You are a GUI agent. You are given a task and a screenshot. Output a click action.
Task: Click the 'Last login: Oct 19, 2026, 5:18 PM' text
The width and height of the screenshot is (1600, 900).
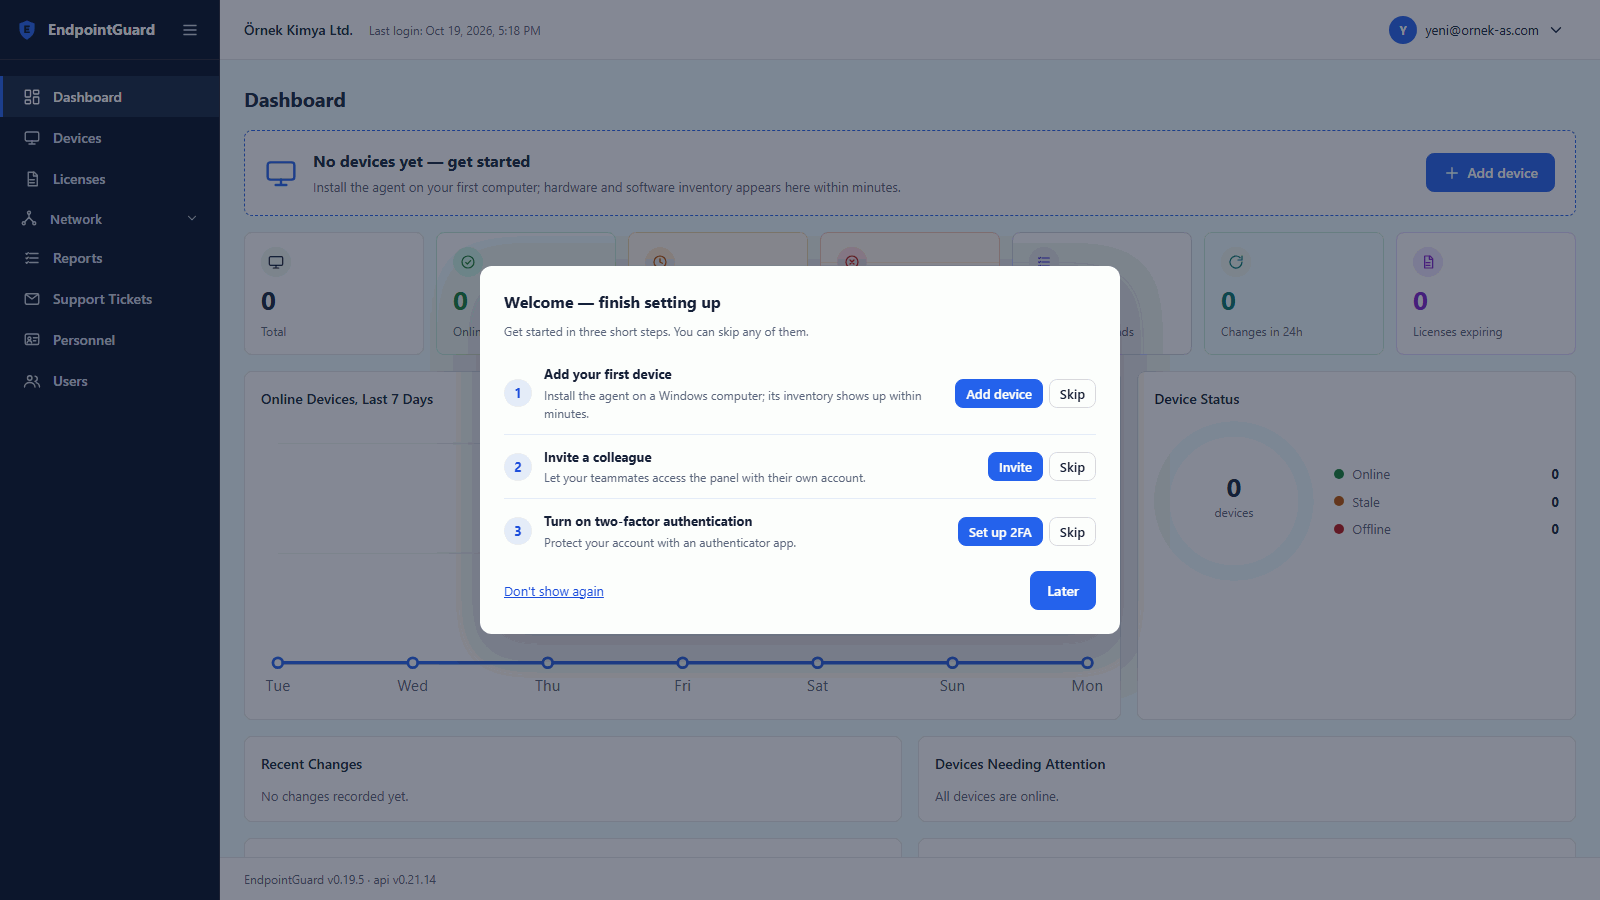tap(455, 31)
